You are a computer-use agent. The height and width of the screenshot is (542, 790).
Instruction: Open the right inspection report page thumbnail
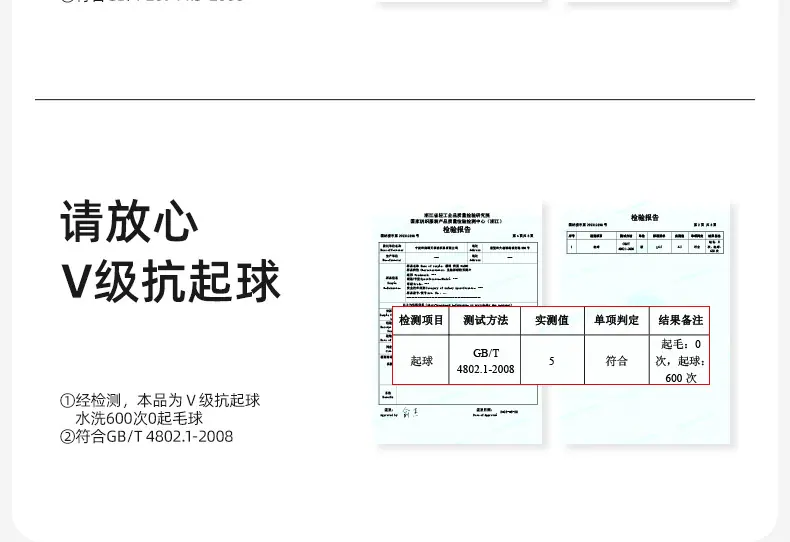click(647, 323)
